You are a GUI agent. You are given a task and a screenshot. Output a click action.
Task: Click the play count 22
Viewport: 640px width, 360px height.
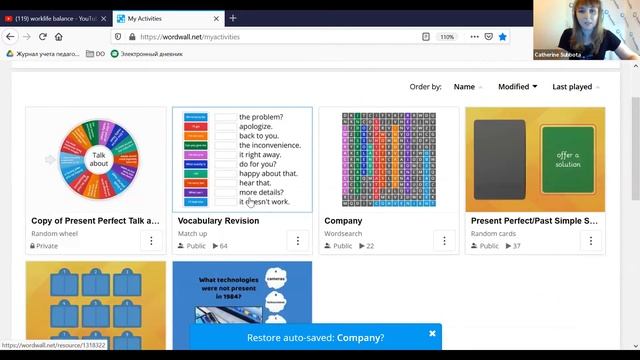[x=367, y=246]
